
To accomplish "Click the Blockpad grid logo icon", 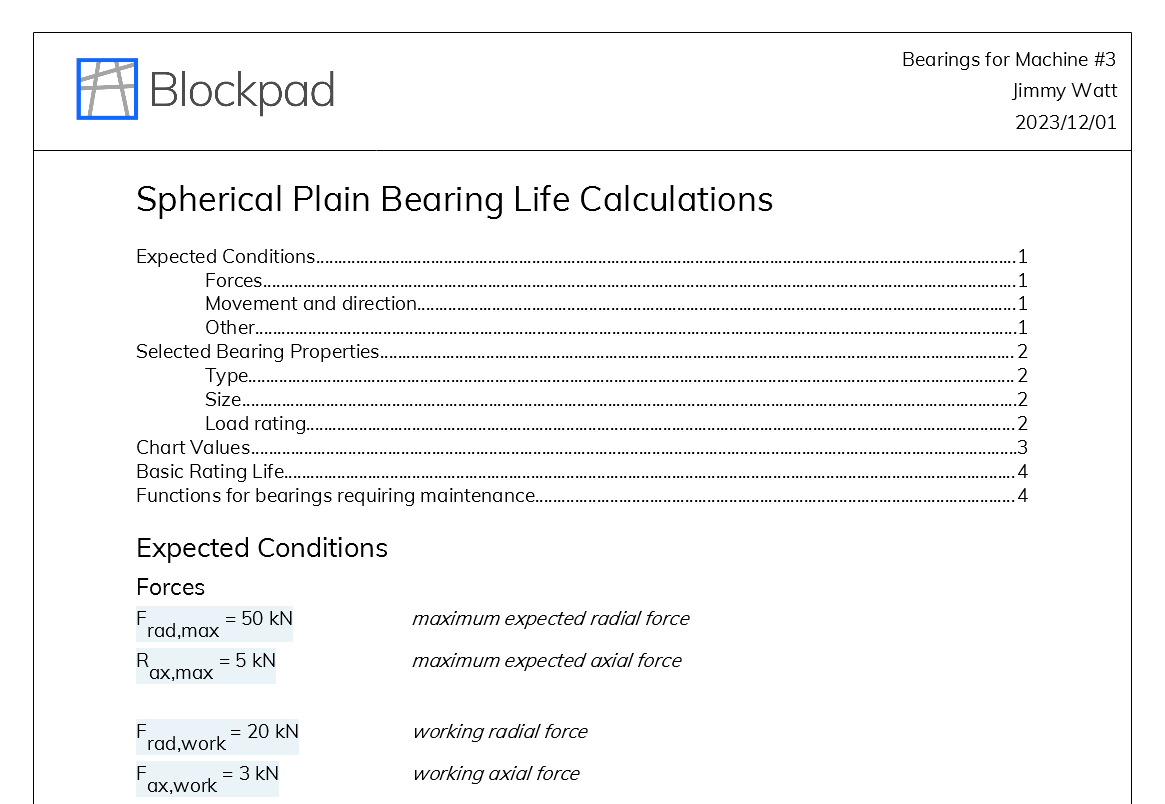I will click(107, 89).
